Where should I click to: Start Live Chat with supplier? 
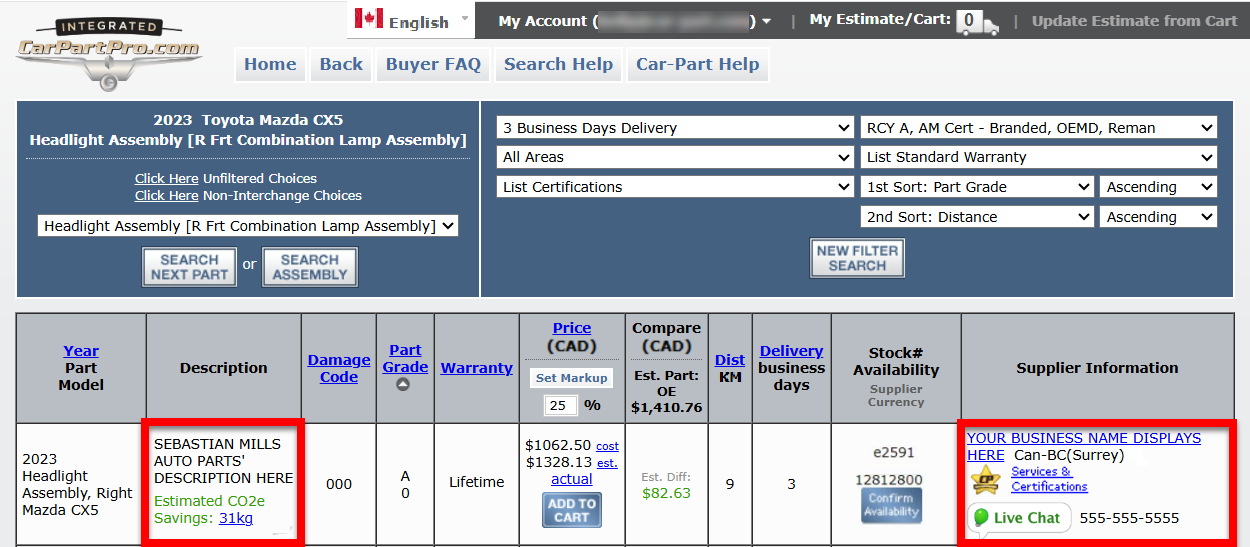(x=1019, y=518)
